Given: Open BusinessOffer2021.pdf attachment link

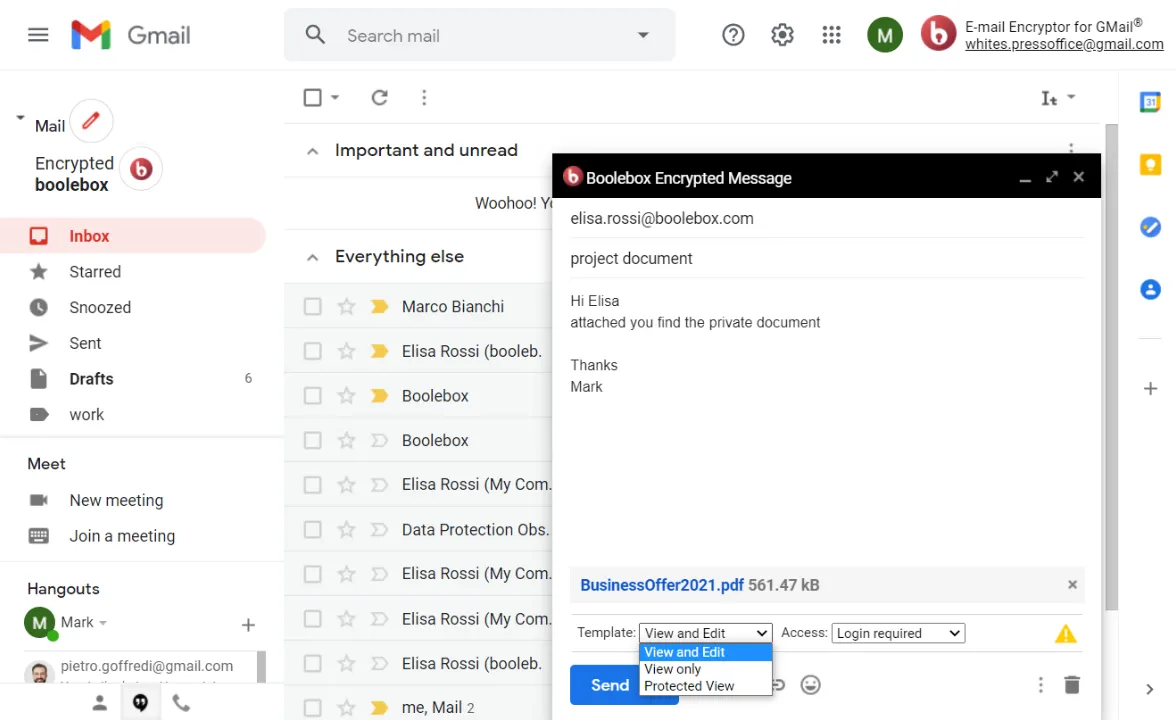Looking at the screenshot, I should tap(662, 585).
